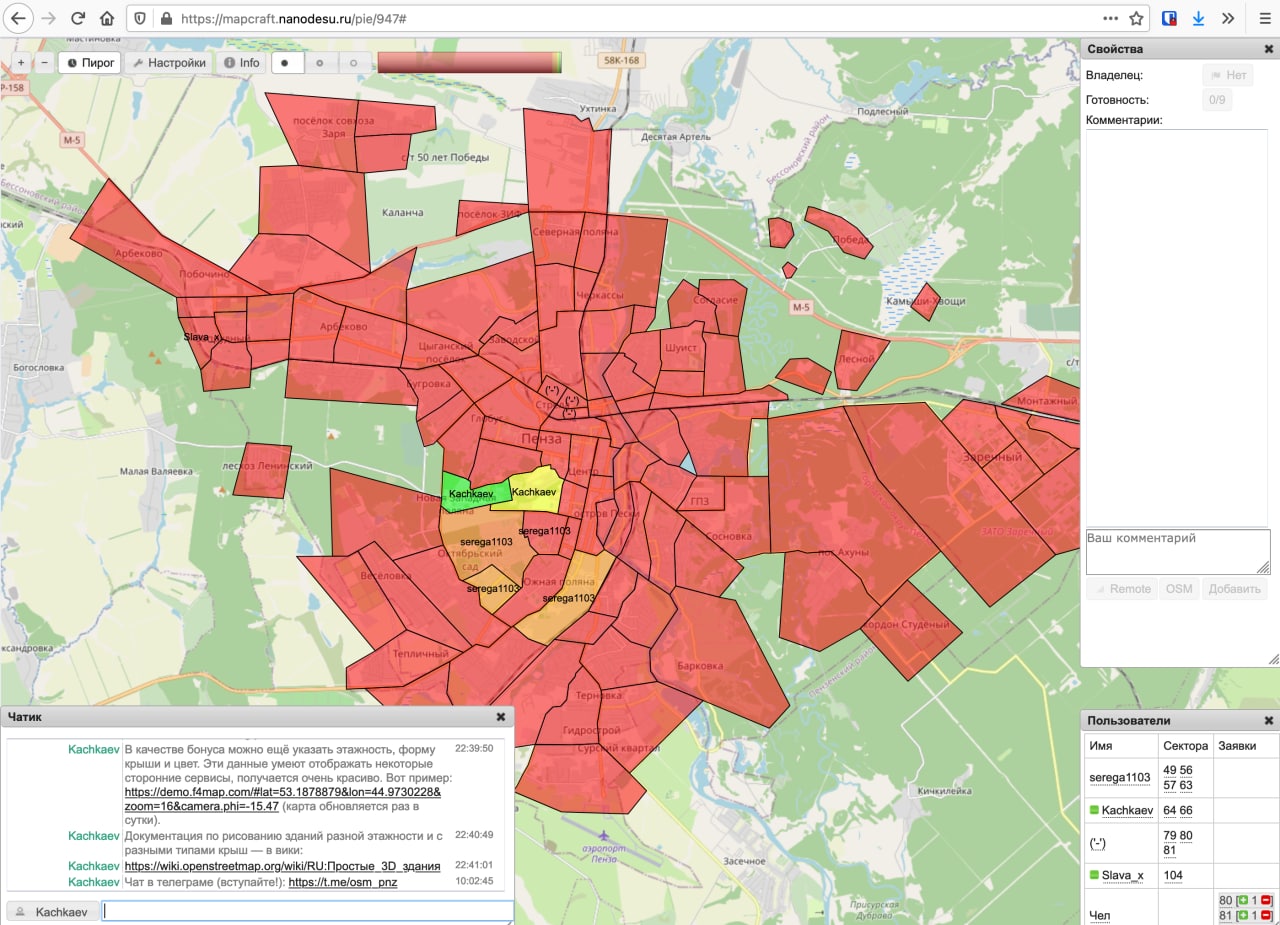Reject claim for sector 80 red minus
The width and height of the screenshot is (1280, 925).
1265,900
